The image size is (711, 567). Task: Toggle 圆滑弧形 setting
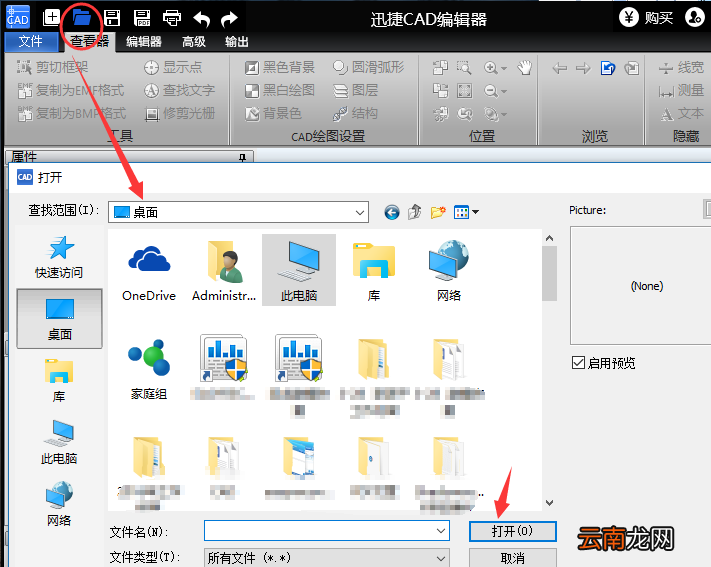tap(368, 67)
